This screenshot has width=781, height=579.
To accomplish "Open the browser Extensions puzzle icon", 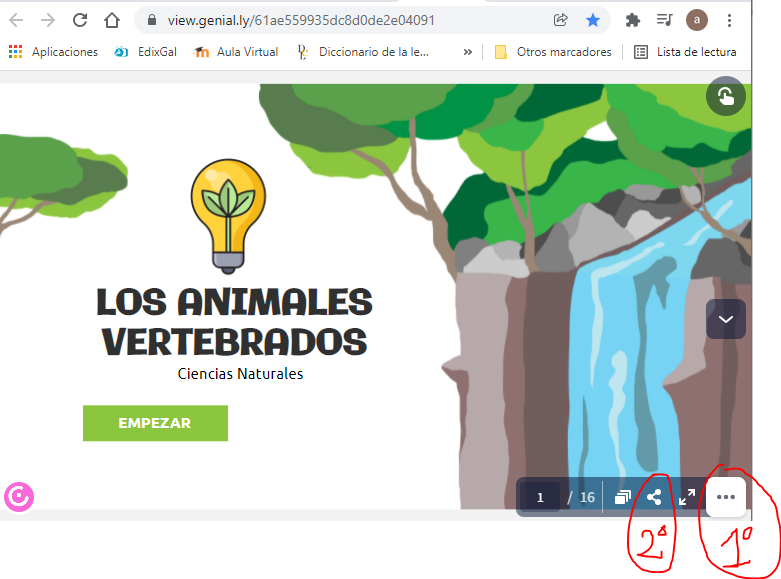I will [632, 20].
